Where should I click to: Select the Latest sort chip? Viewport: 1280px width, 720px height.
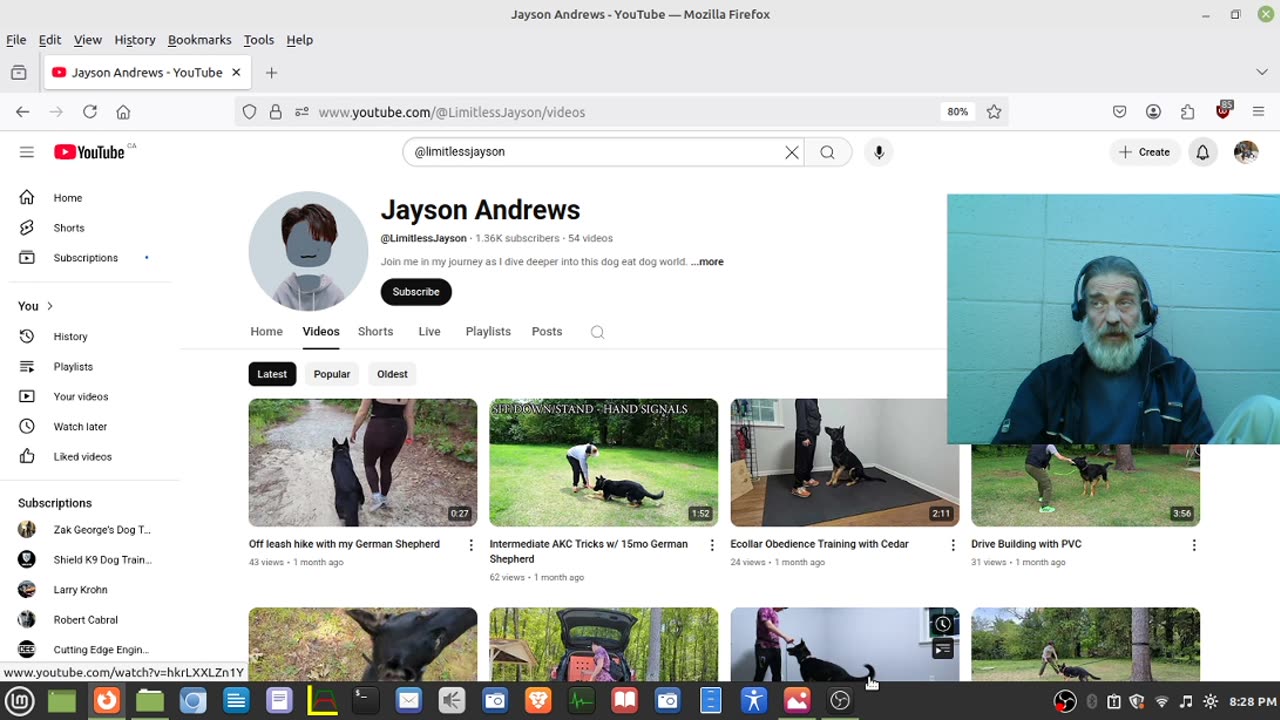(272, 374)
